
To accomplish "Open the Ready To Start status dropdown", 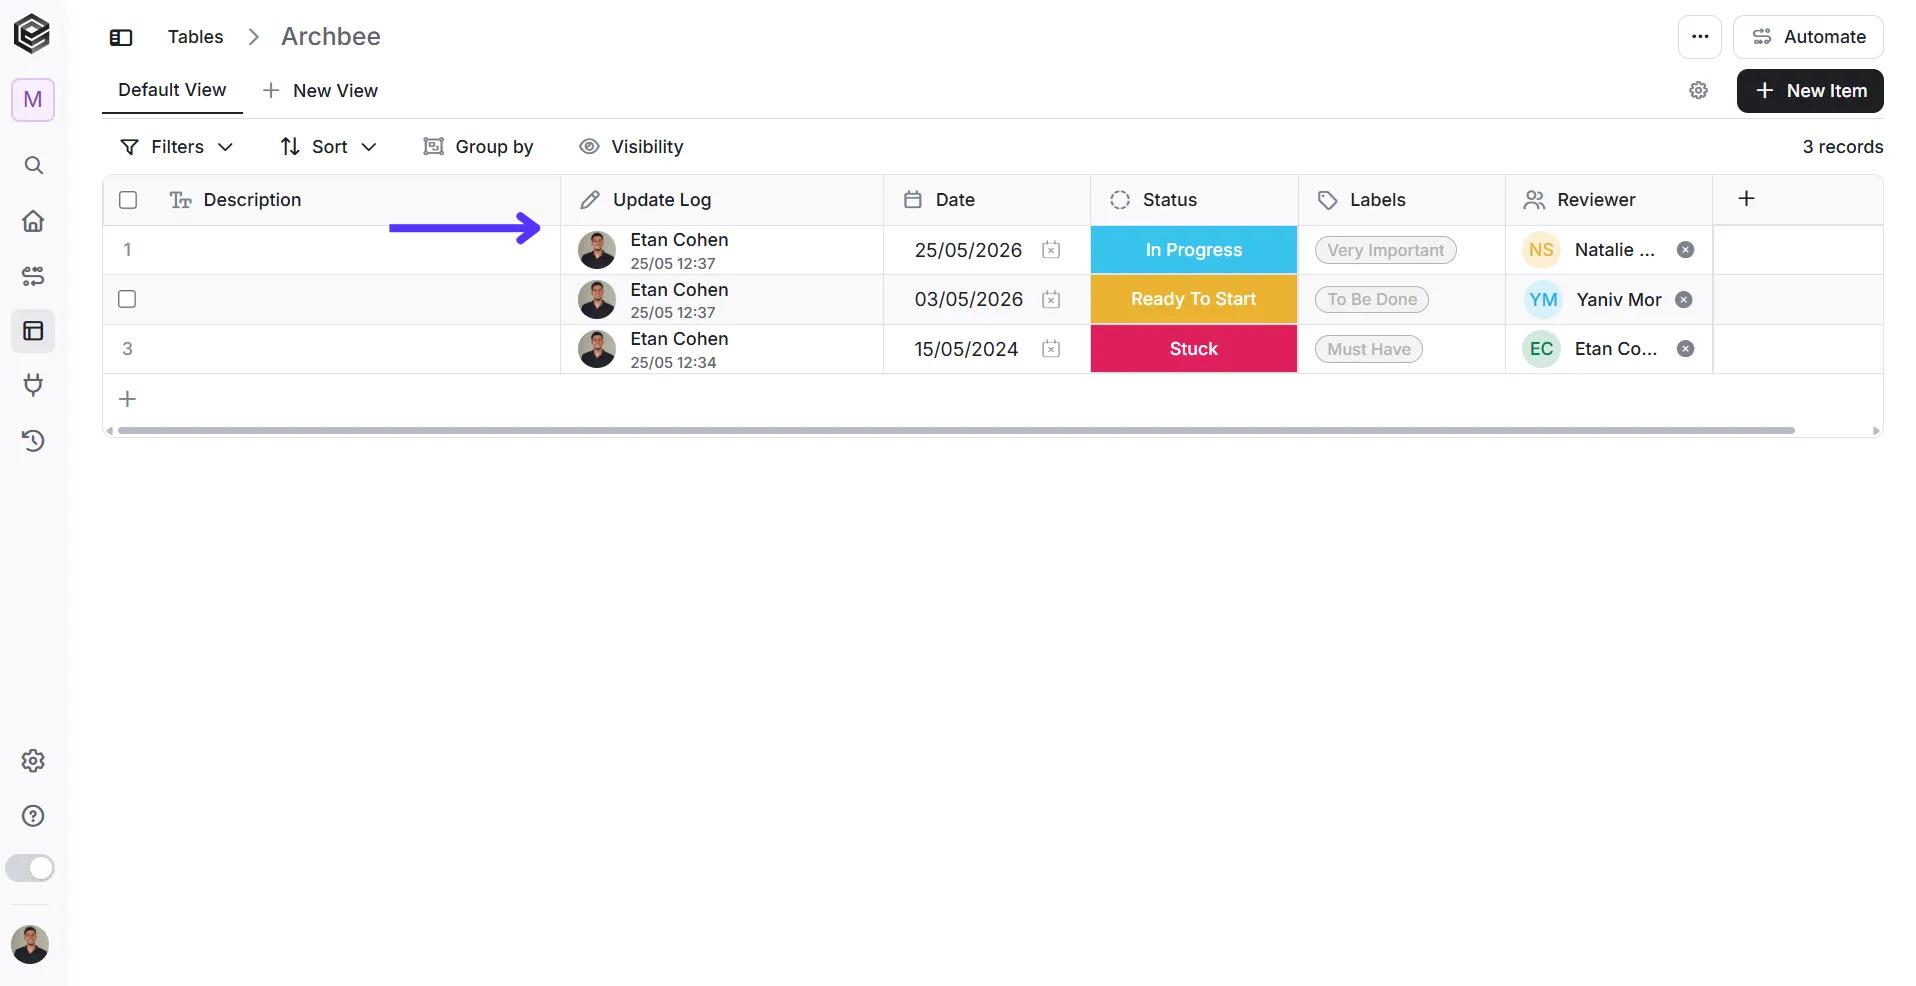I will pos(1194,299).
